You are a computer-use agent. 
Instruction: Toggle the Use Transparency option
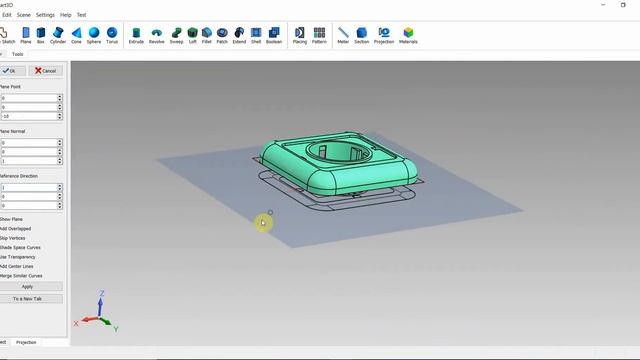pos(18,257)
